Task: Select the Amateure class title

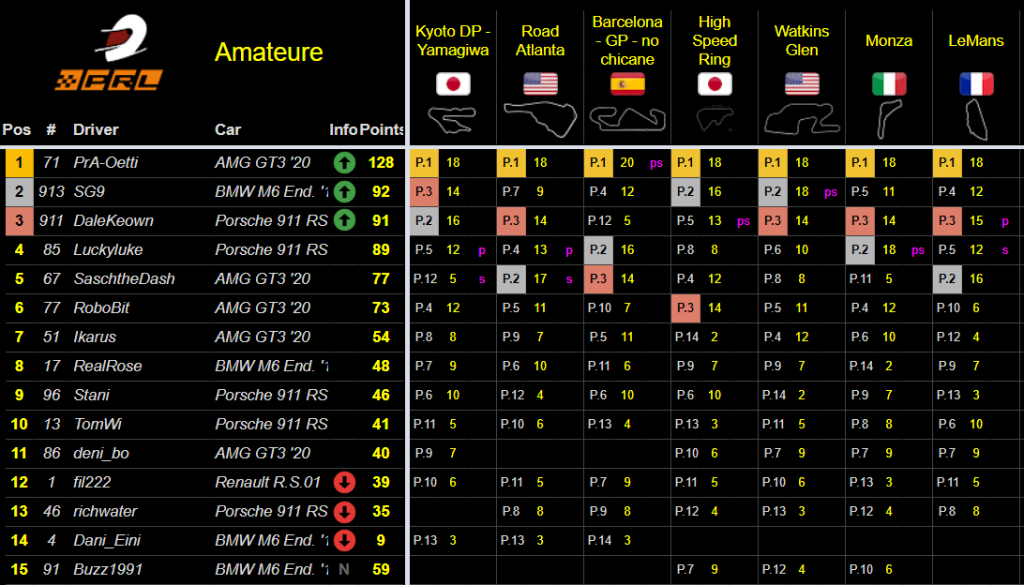Action: pyautogui.click(x=268, y=52)
